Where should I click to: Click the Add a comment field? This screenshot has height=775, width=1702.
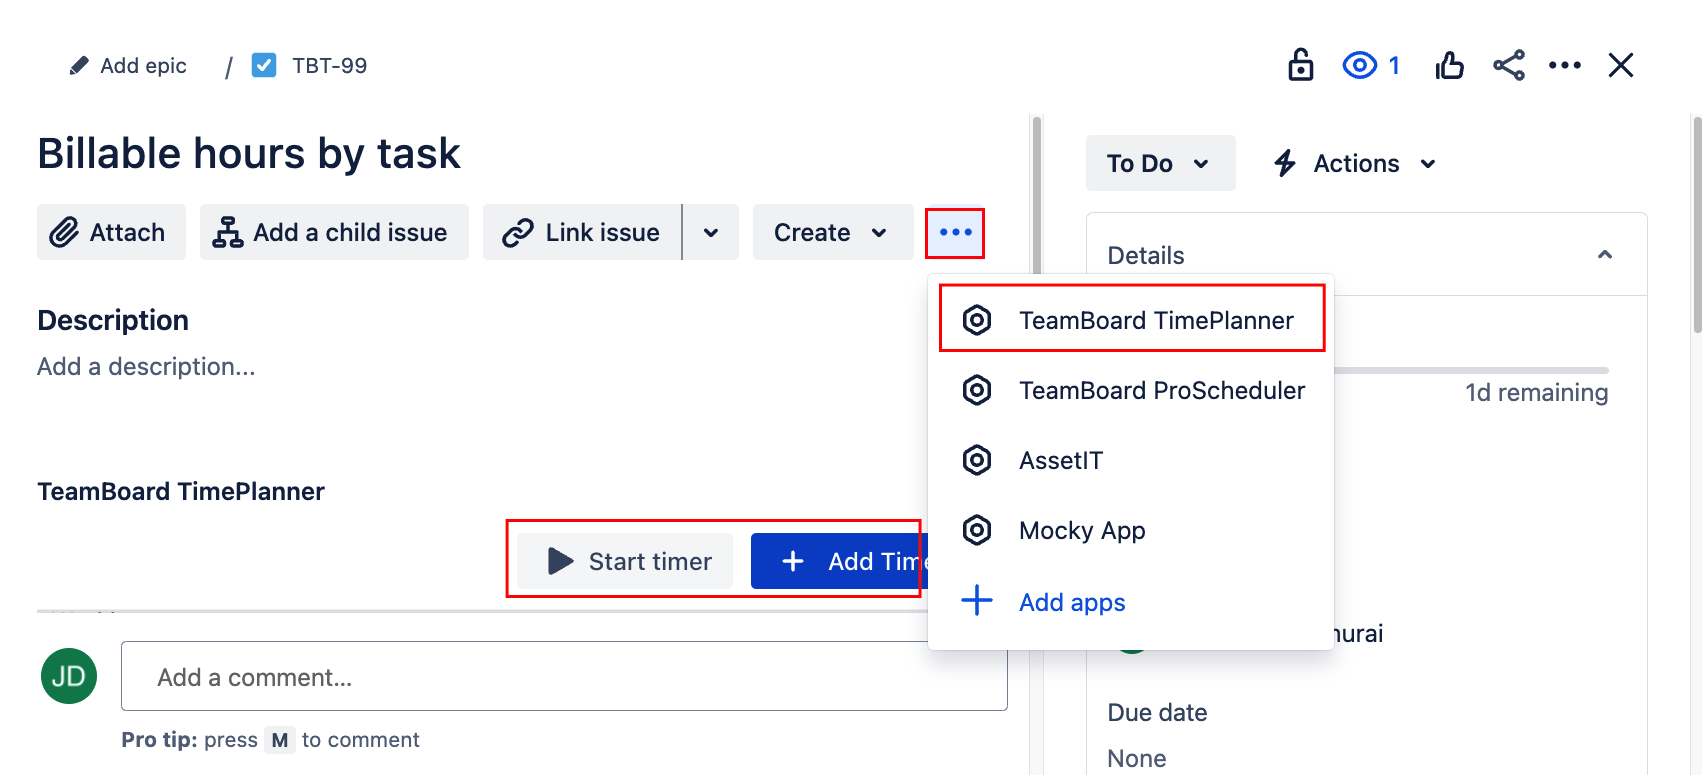coord(564,677)
